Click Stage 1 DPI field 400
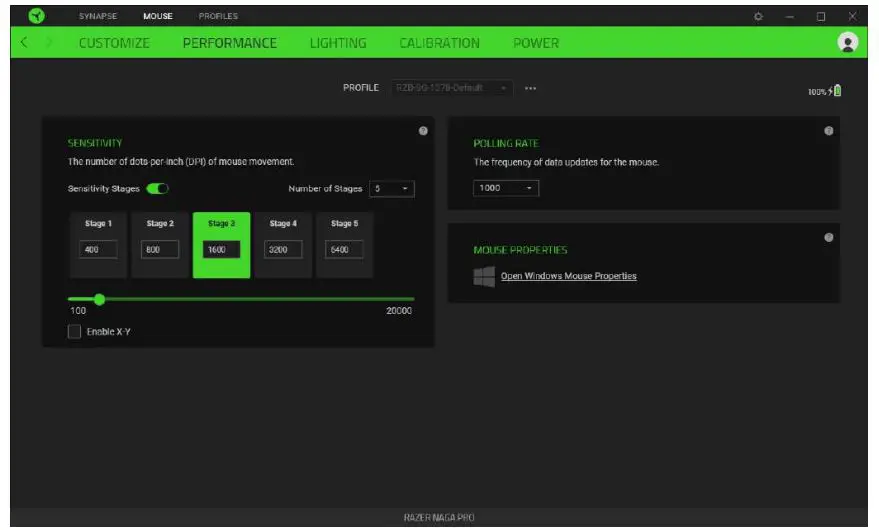 98,250
